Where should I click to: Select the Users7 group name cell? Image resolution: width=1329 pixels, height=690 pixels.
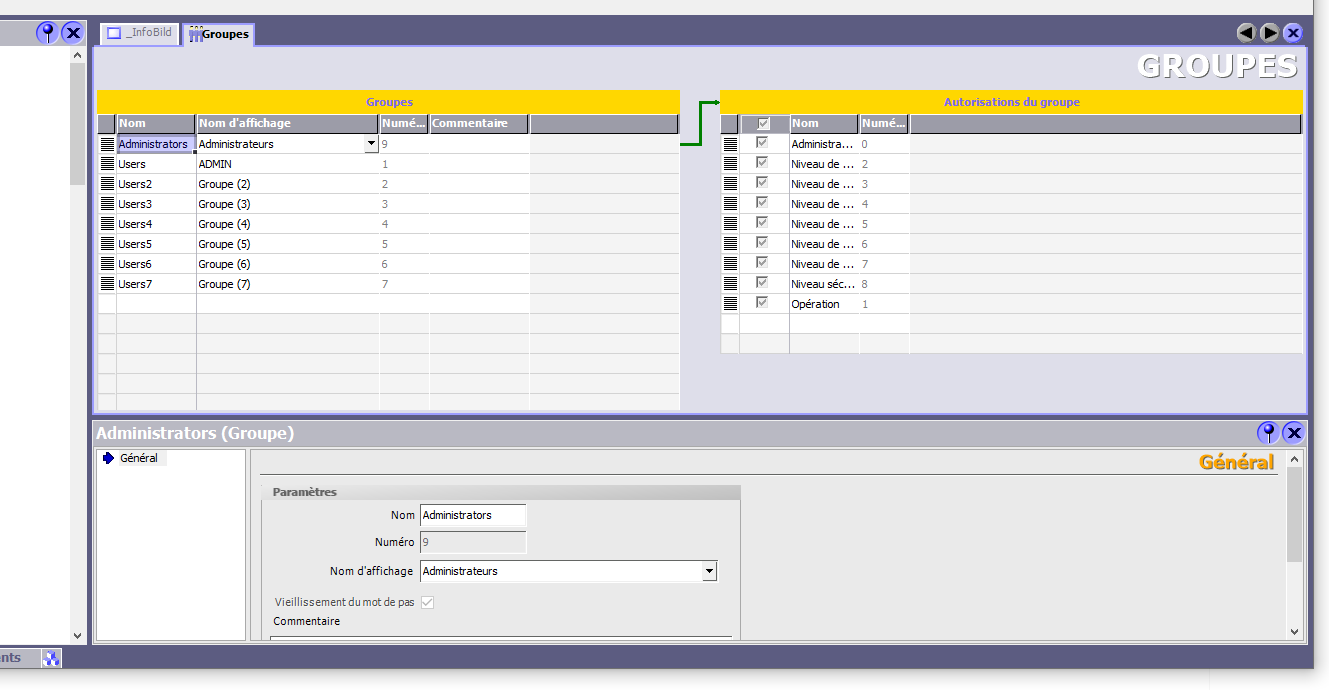(x=155, y=284)
